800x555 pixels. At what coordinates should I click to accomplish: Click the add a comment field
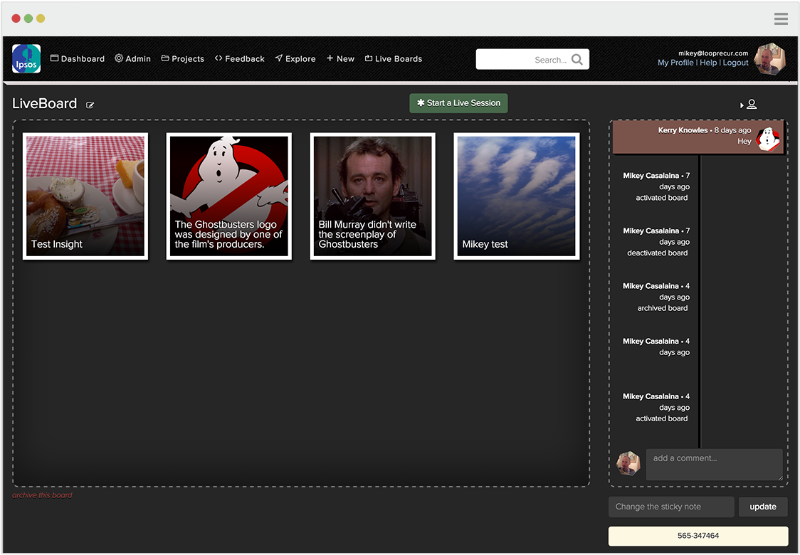(x=714, y=464)
